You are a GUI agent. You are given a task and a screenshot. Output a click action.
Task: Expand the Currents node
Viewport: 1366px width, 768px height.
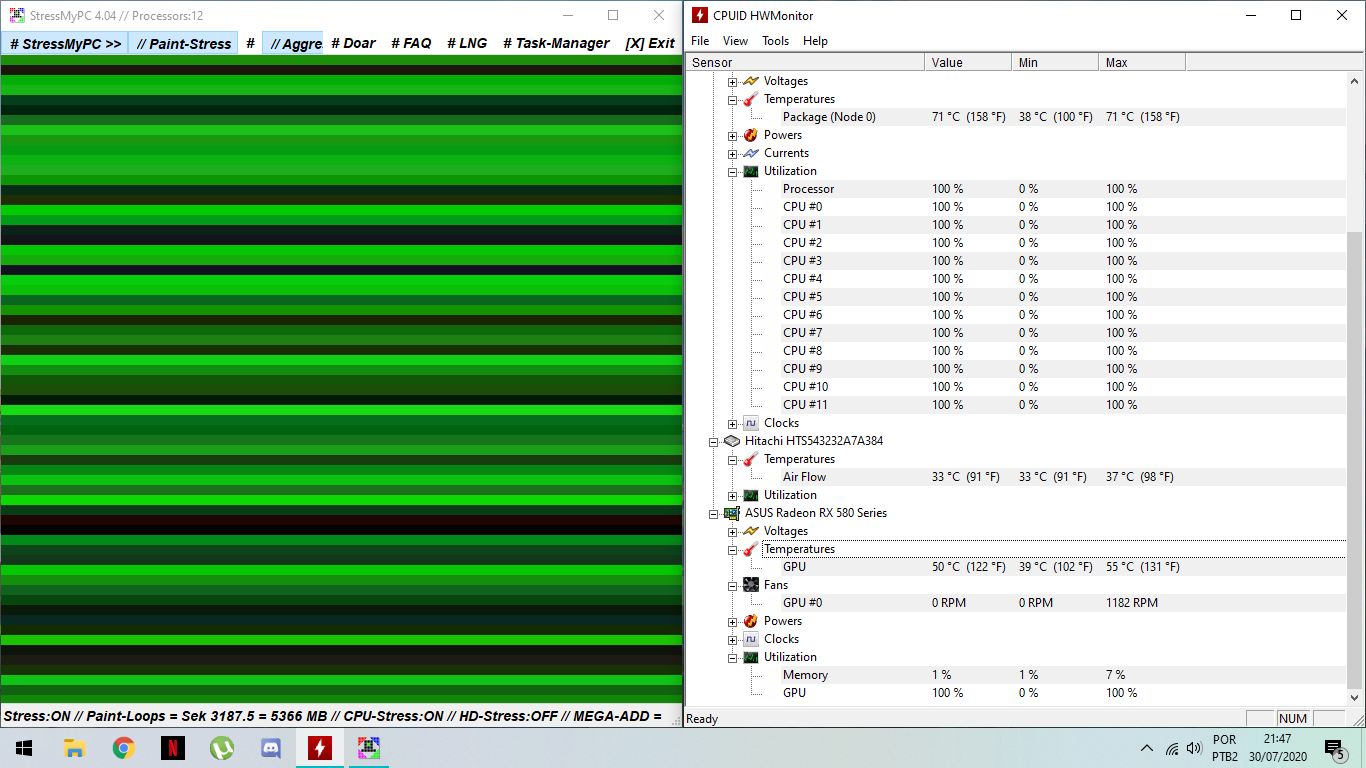tap(732, 153)
